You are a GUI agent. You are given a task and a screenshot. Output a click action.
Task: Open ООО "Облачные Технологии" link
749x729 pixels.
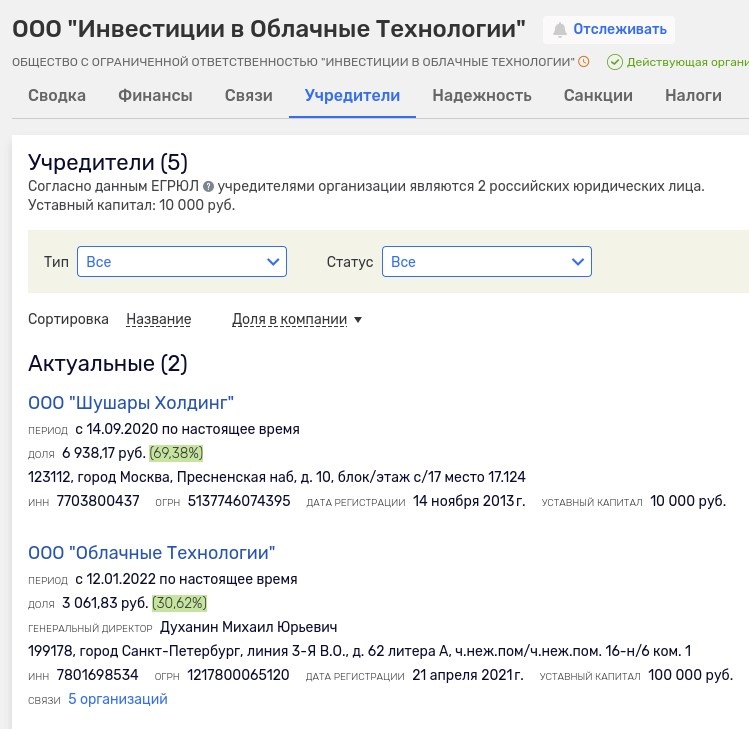(x=151, y=553)
